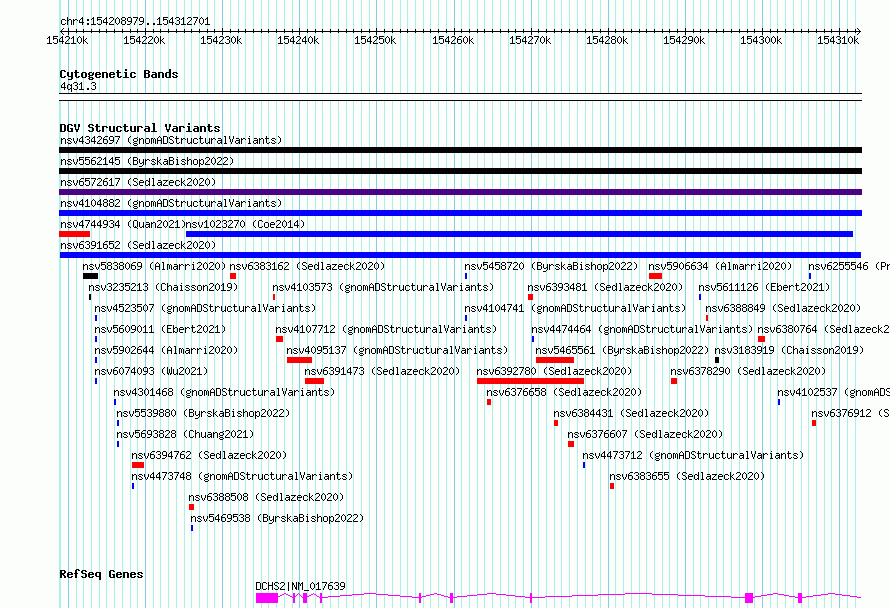Open nsv5465561 ByrskaBishop2022 variant
This screenshot has width=890, height=608.
coord(622,350)
